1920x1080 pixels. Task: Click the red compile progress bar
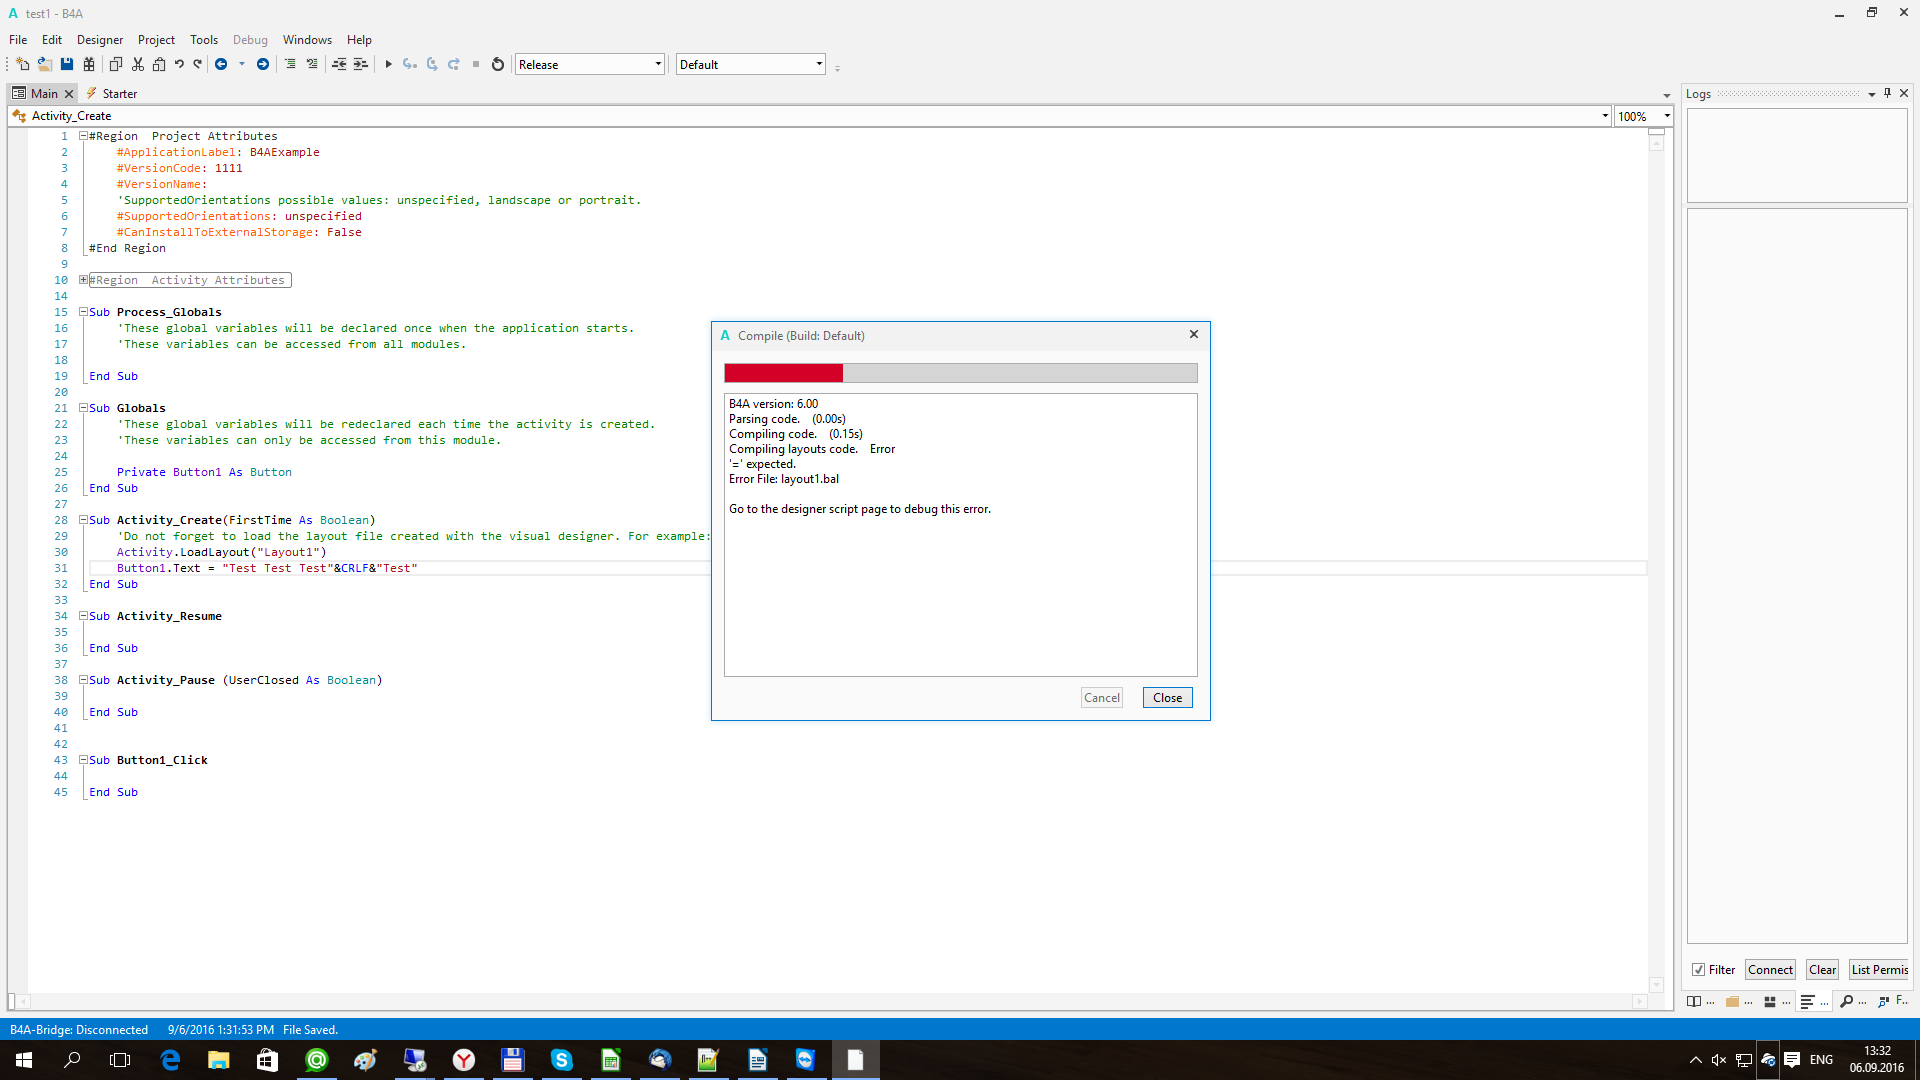coord(784,373)
